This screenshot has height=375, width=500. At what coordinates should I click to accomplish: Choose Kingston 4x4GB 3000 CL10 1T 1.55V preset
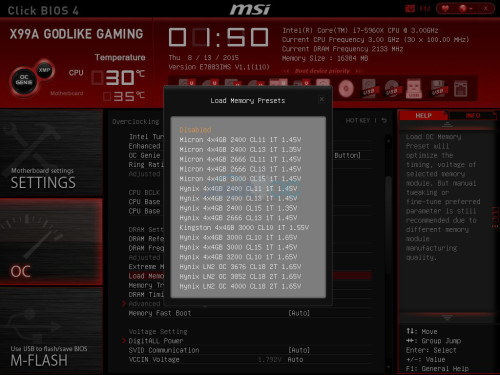244,228
